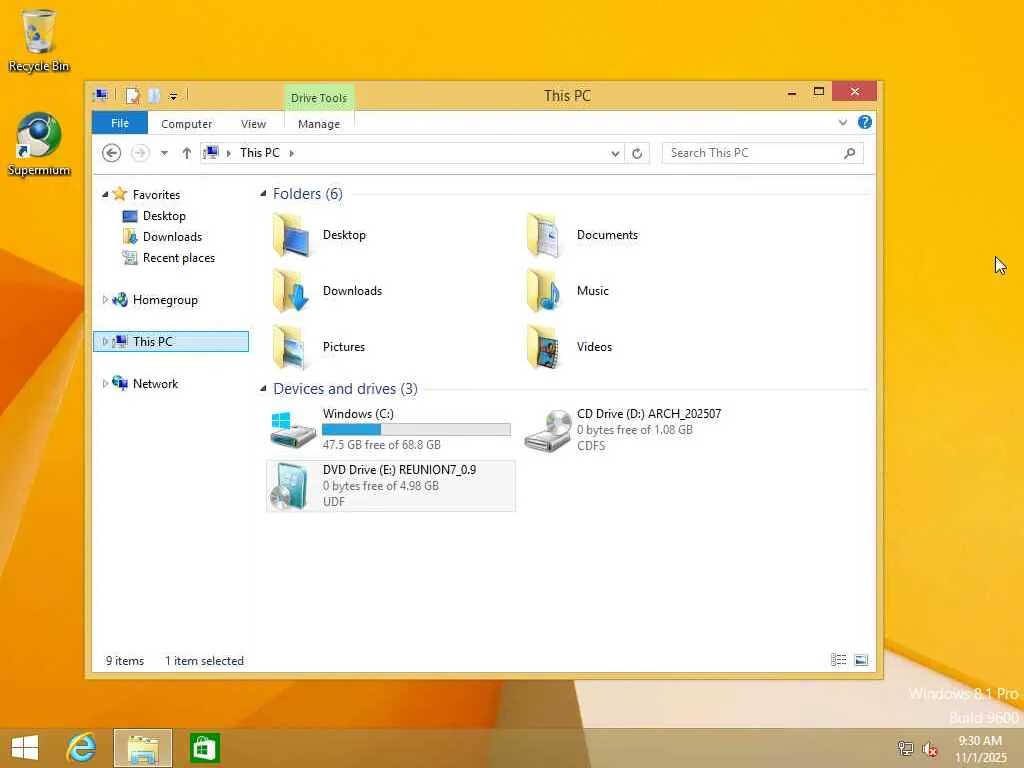Switch to large thumbnails view in status bar

(x=861, y=660)
